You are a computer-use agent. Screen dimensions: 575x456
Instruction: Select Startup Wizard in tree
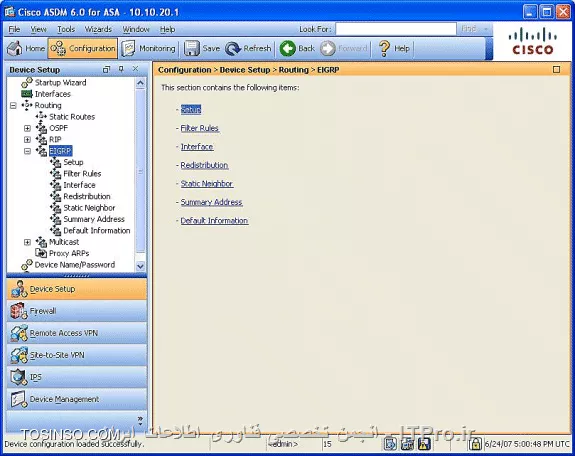pos(60,83)
